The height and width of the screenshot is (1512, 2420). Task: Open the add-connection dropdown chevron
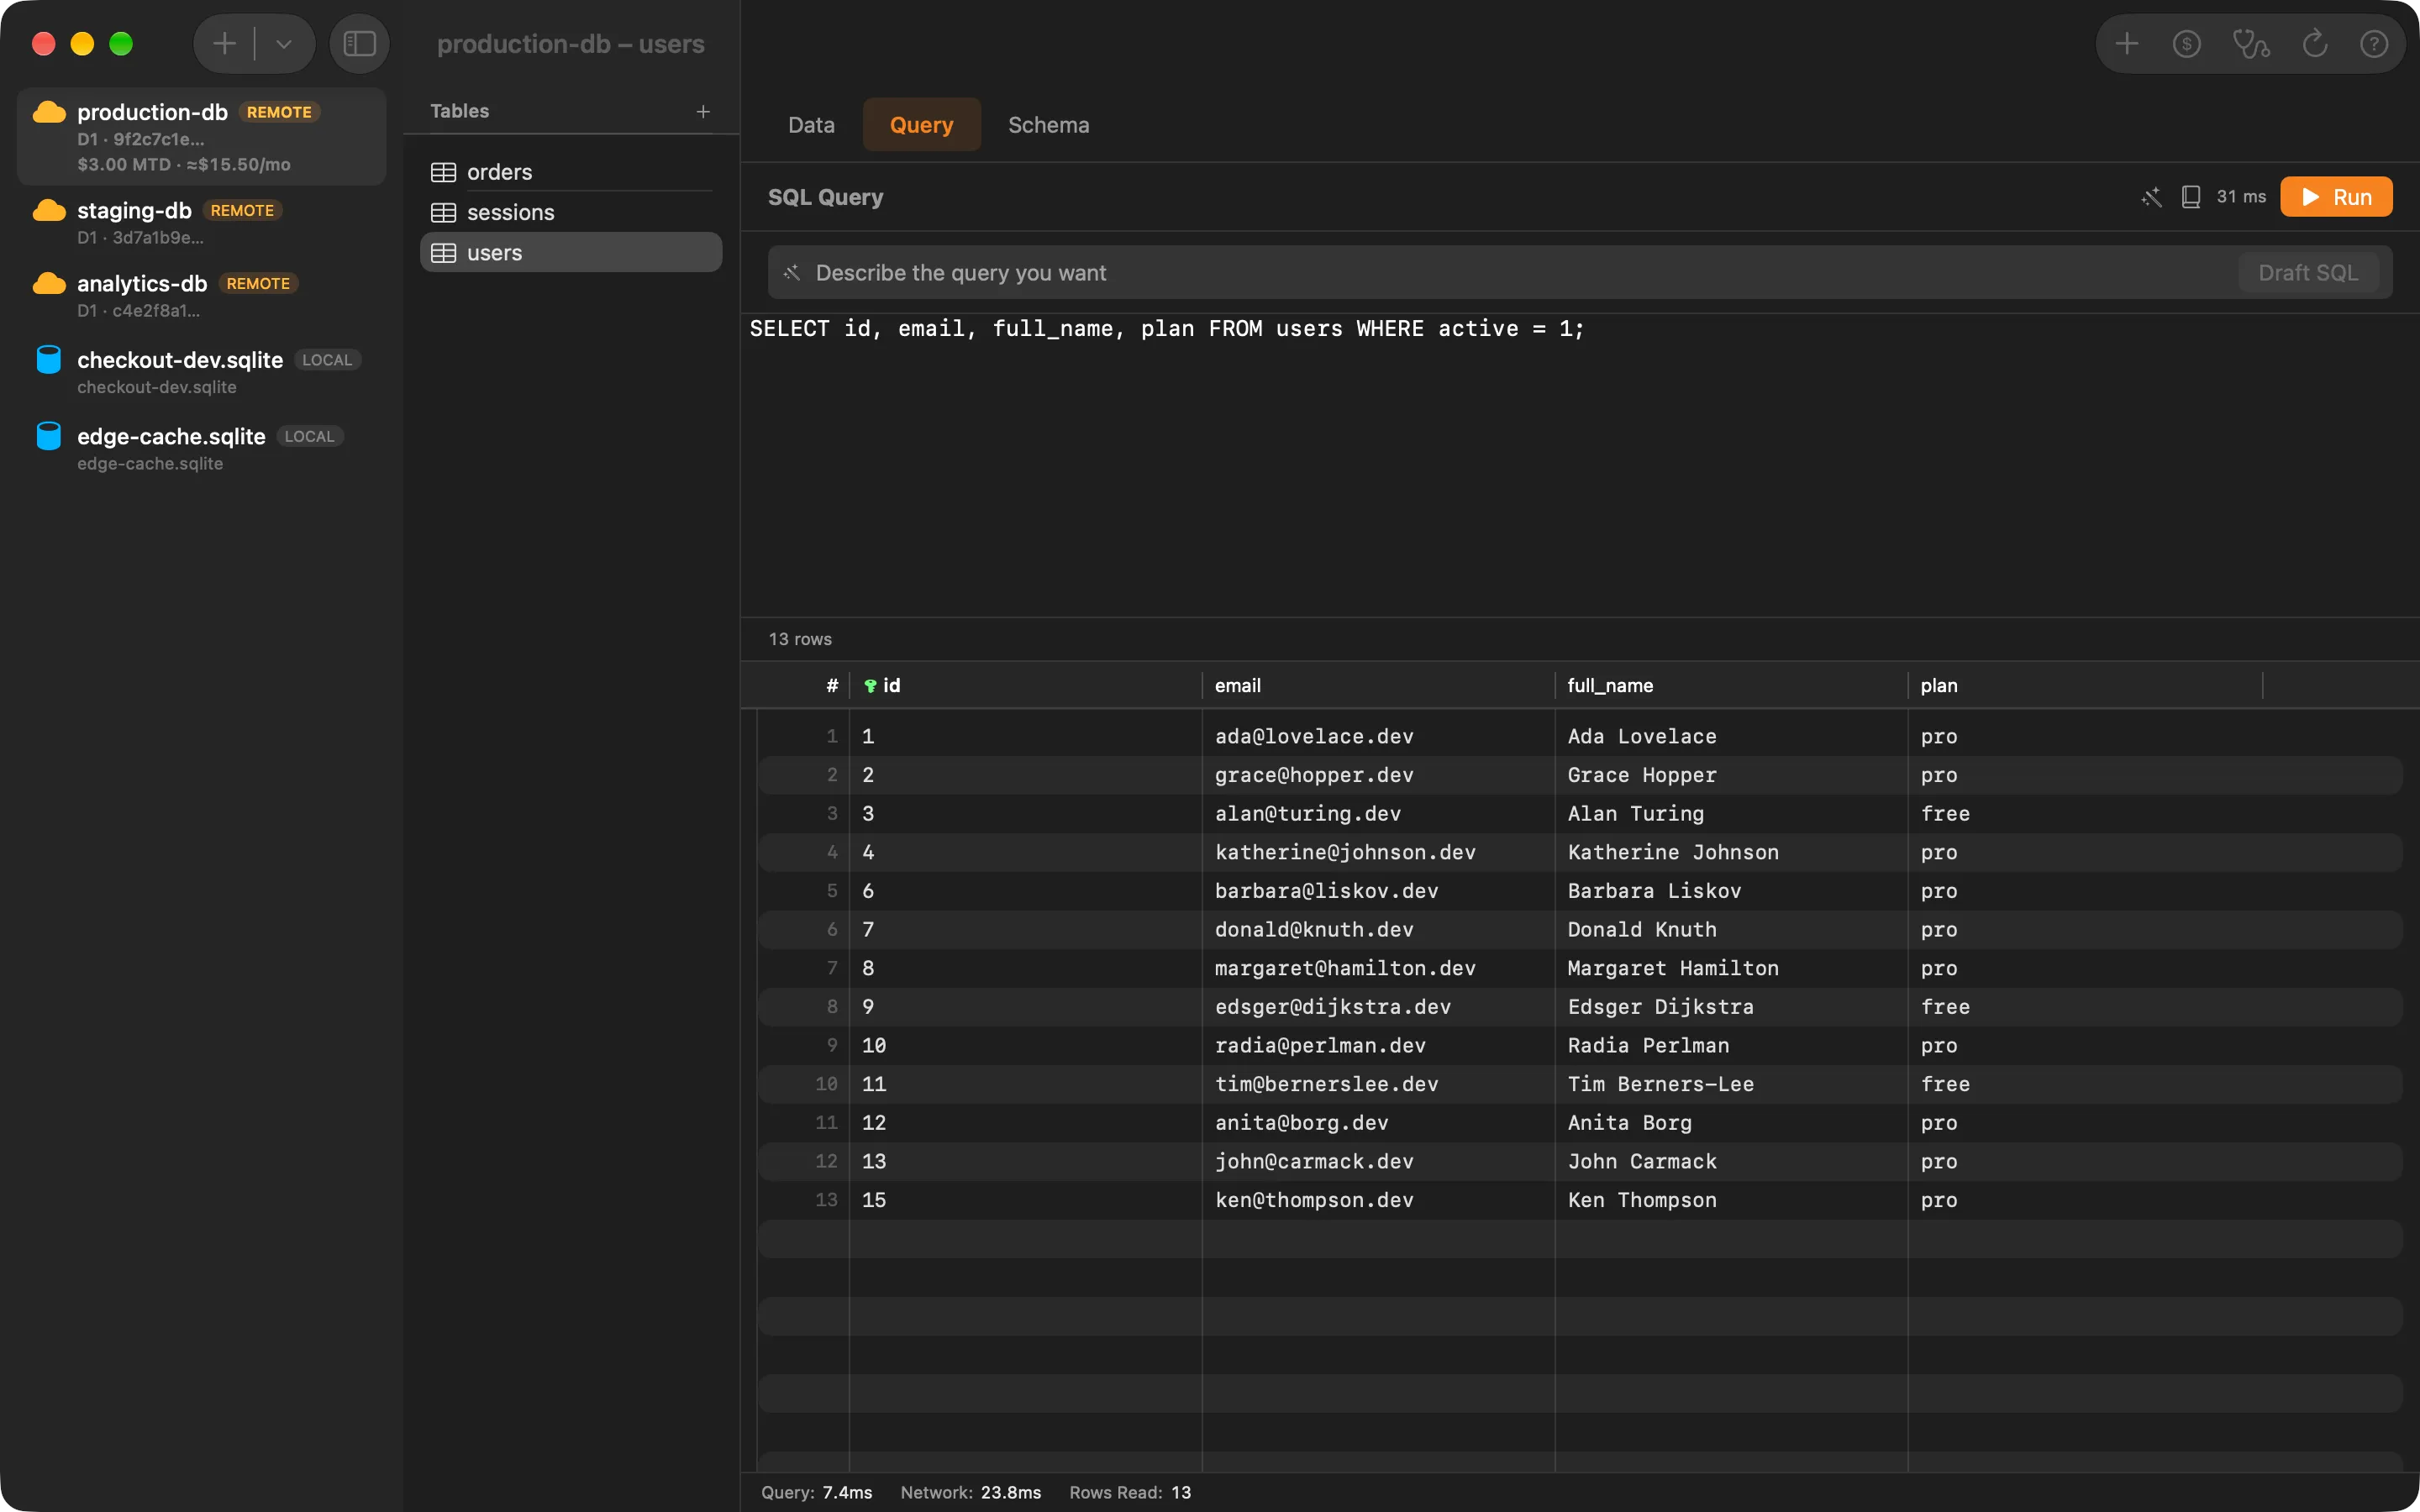284,44
